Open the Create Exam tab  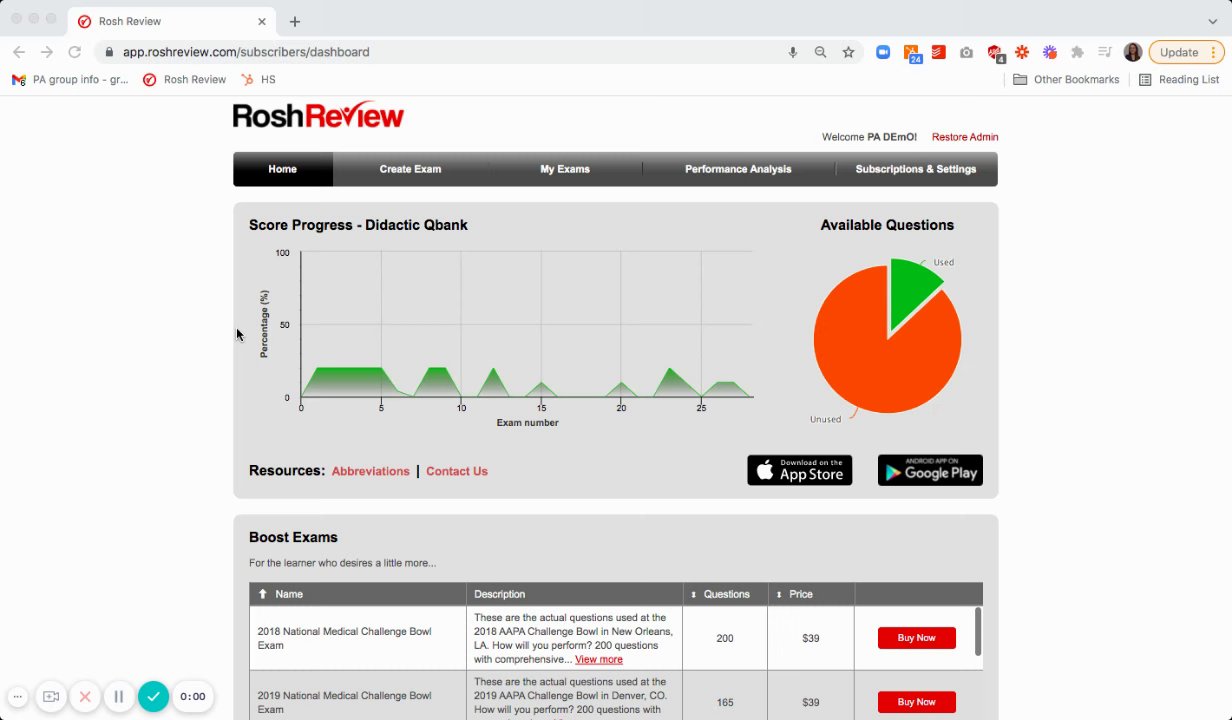410,169
